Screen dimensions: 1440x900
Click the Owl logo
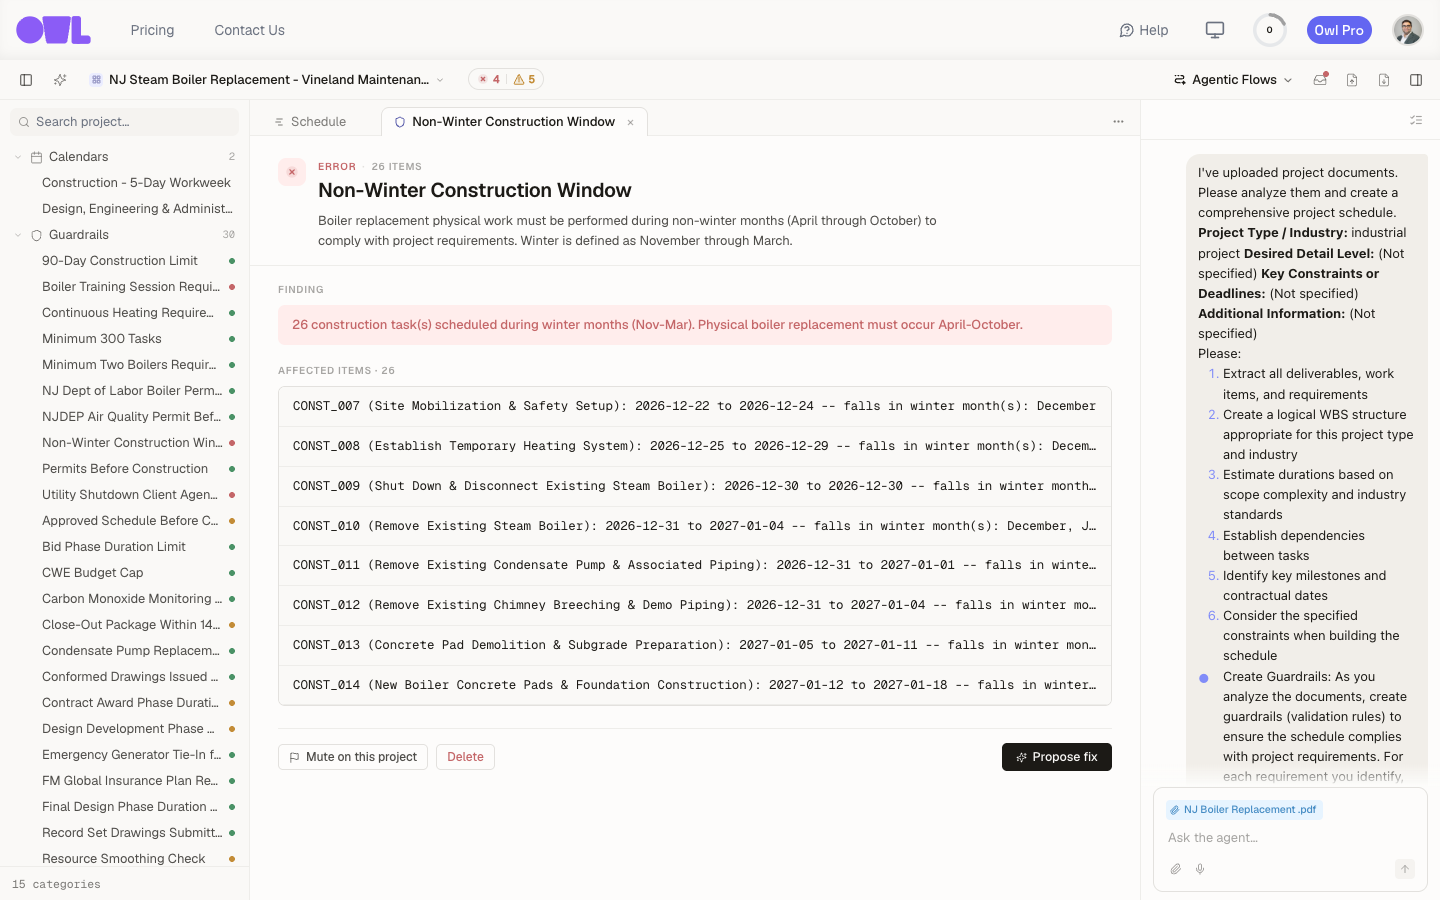pyautogui.click(x=53, y=30)
